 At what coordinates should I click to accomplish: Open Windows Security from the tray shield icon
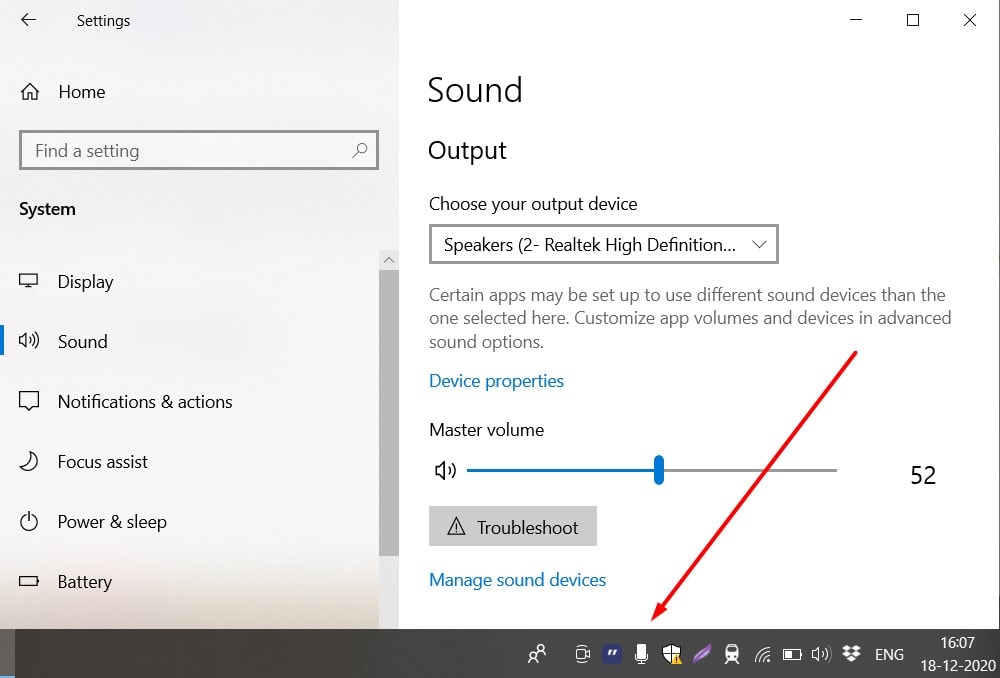pos(672,653)
